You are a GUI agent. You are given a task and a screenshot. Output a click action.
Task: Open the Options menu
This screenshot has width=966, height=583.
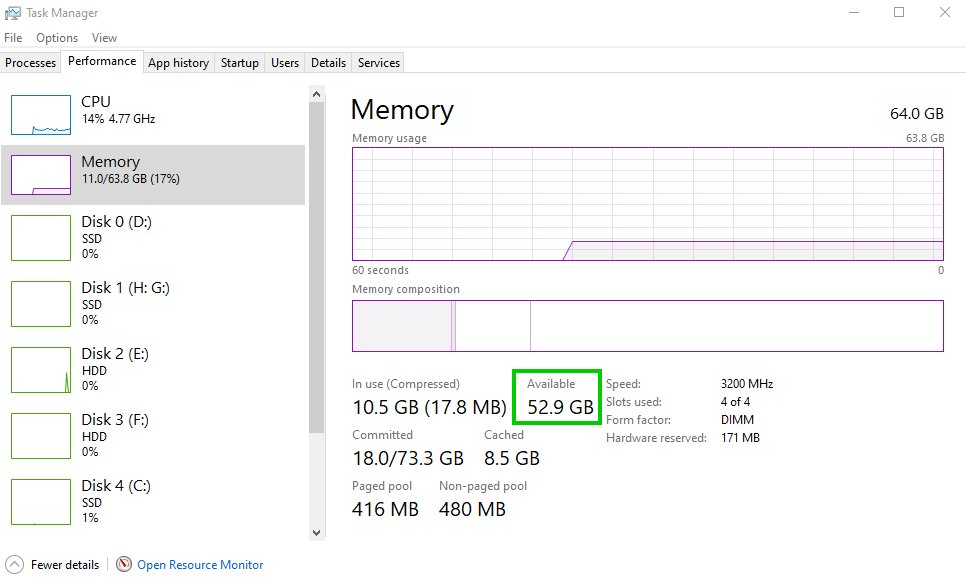pos(56,37)
